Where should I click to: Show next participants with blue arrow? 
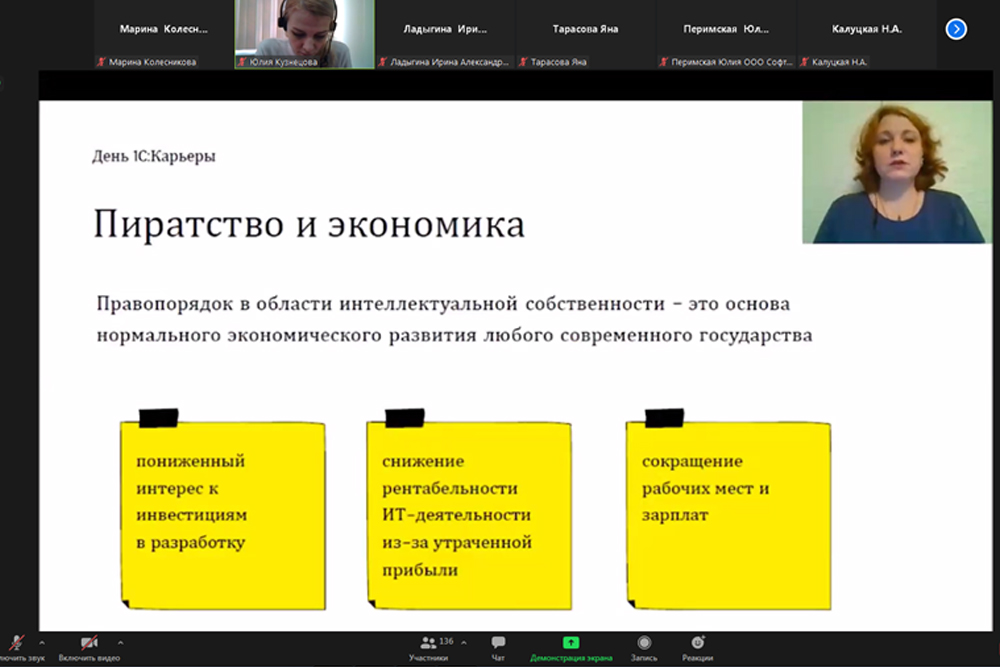[956, 29]
